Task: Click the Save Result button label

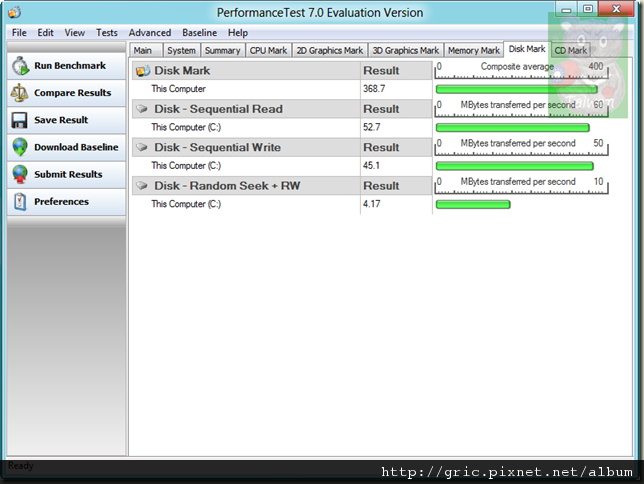Action: [61, 120]
